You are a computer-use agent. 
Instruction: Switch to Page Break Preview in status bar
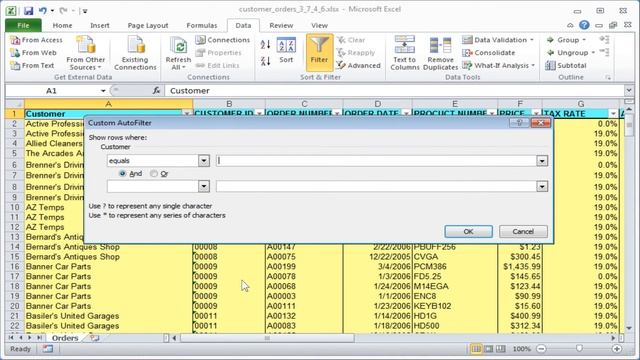[x=500, y=349]
